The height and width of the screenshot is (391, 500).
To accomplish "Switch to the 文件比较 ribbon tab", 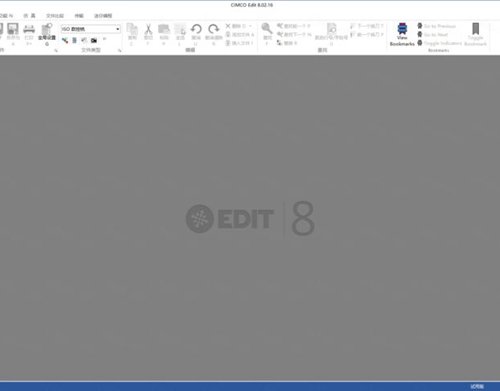I will pos(55,16).
